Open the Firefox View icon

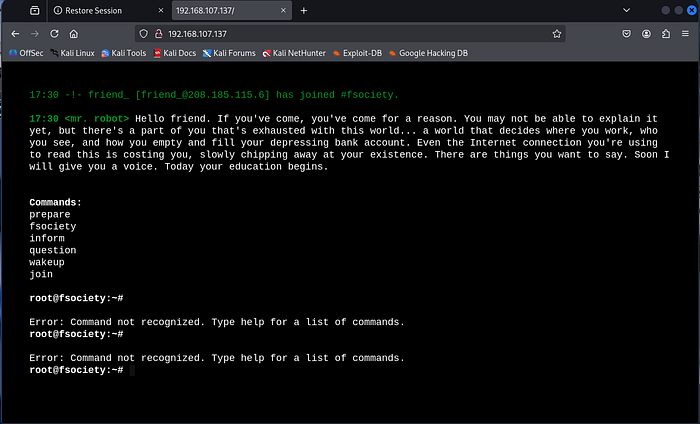34,11
